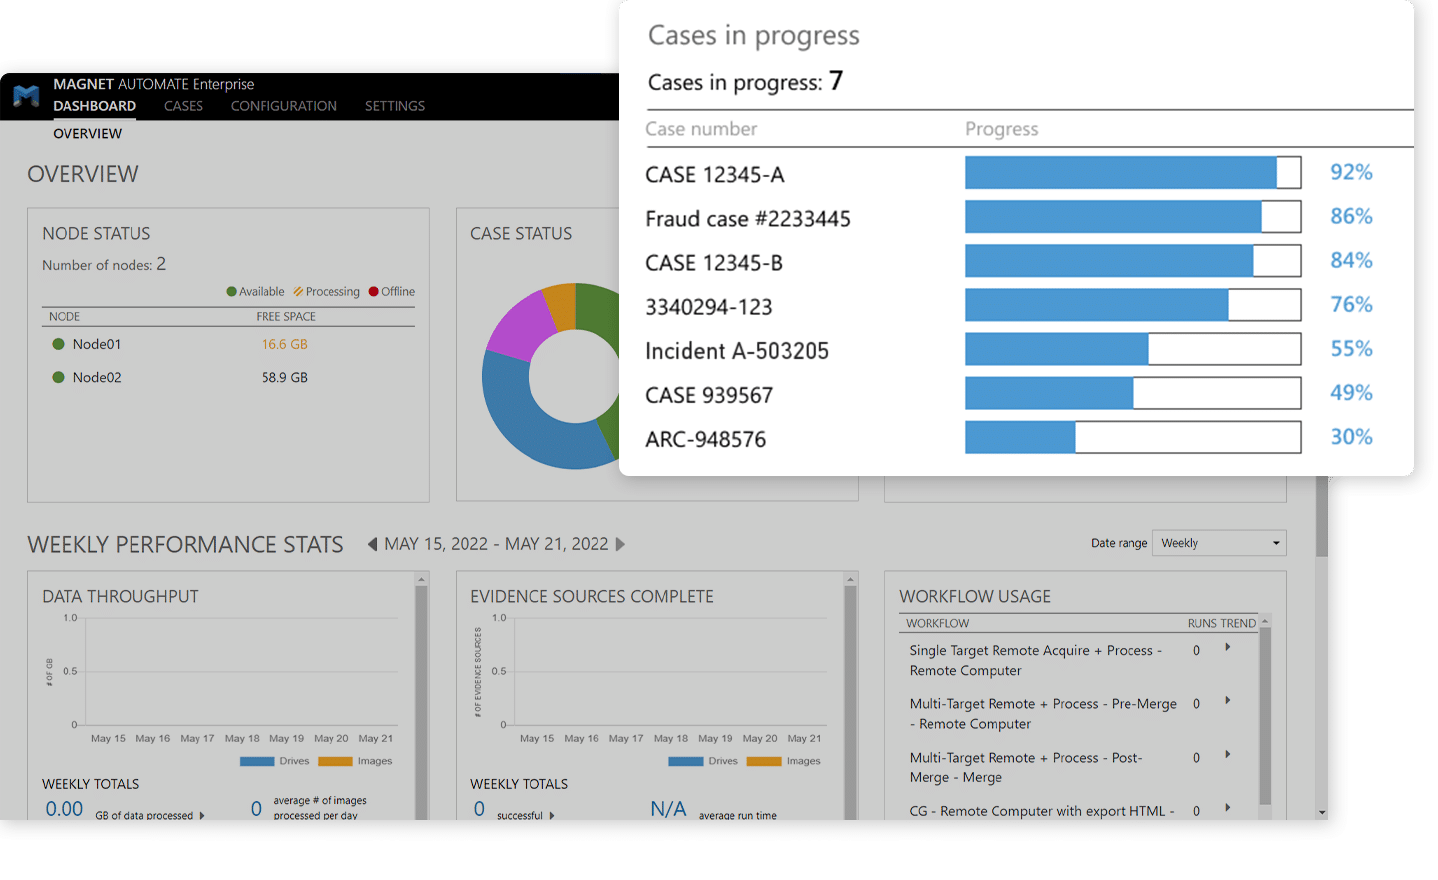Click the Node02 green status indicator
The image size is (1438, 880).
coord(58,377)
